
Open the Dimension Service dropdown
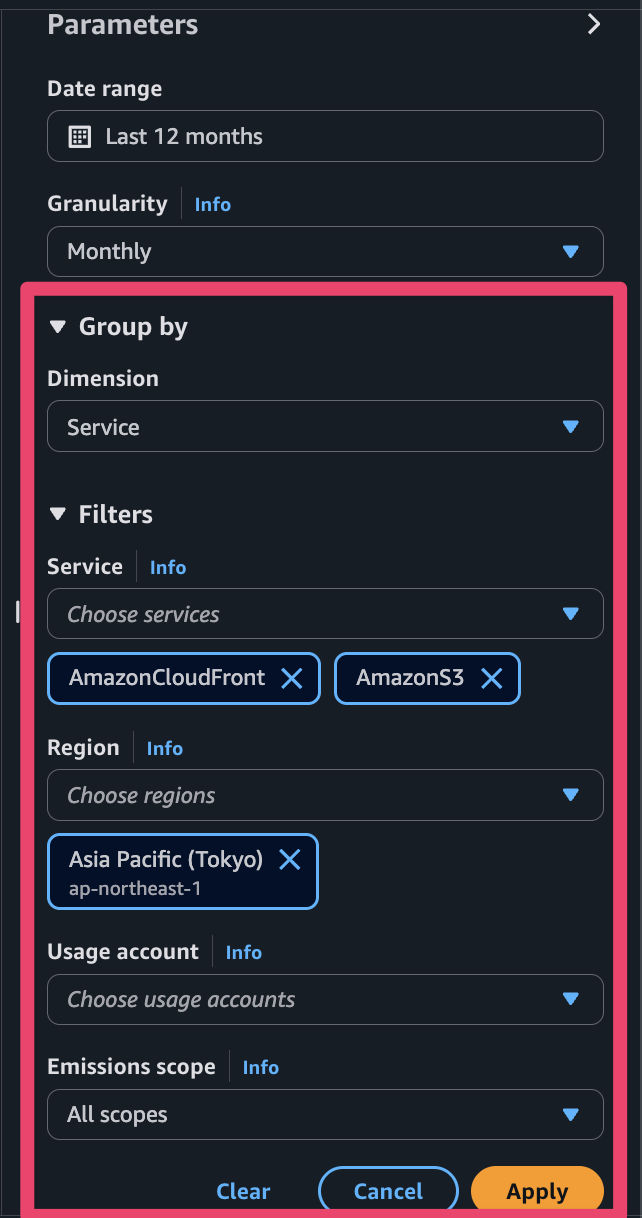[x=325, y=427]
